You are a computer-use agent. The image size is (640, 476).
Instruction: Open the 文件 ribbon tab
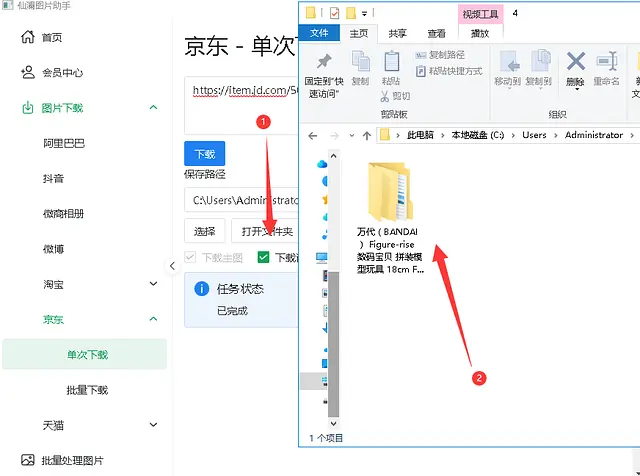tap(319, 33)
